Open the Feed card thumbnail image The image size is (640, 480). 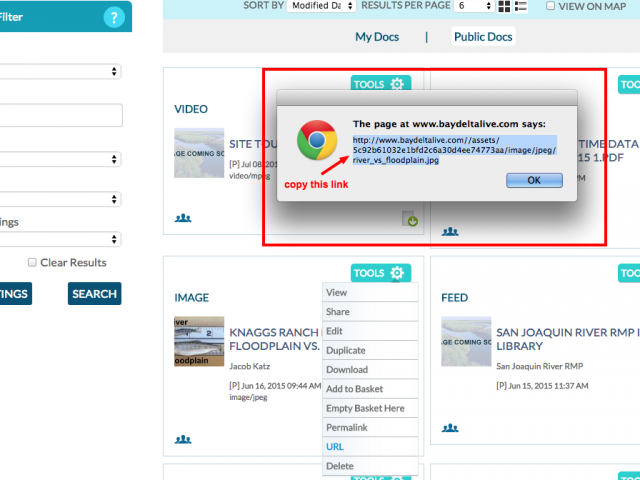tap(466, 341)
